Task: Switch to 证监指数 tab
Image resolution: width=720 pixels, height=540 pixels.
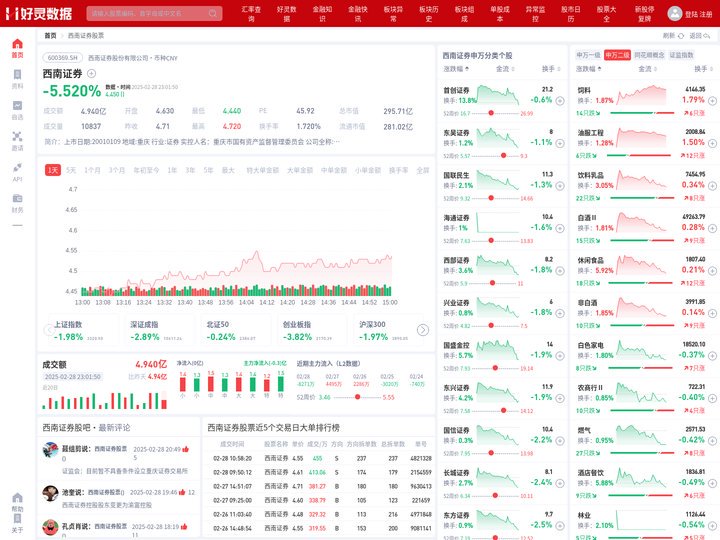Action: point(681,55)
